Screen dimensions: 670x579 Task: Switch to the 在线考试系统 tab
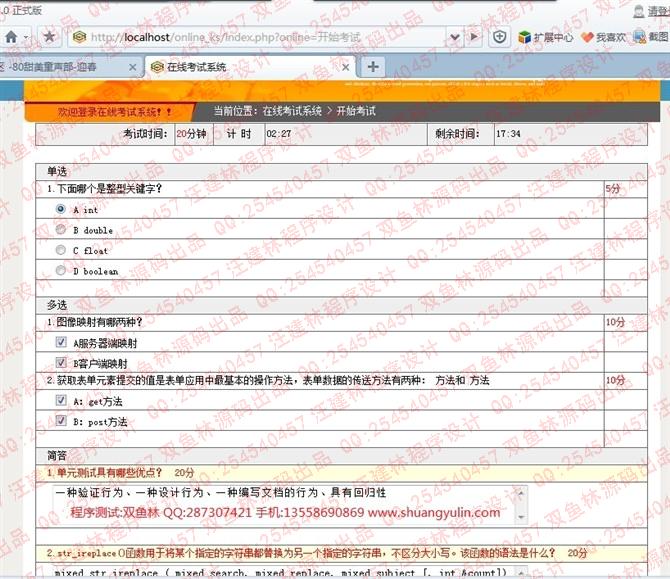(x=250, y=67)
